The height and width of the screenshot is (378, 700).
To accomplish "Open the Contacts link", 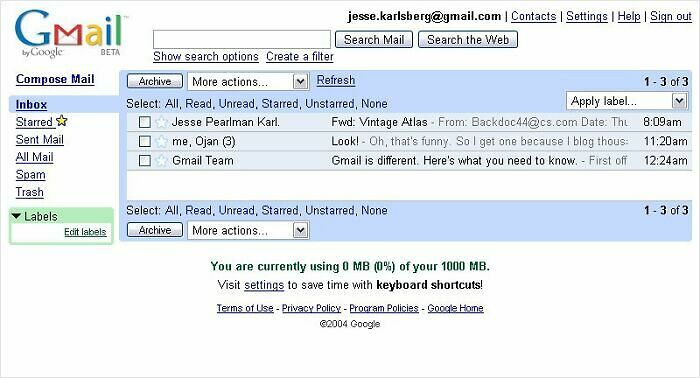I will tap(533, 17).
